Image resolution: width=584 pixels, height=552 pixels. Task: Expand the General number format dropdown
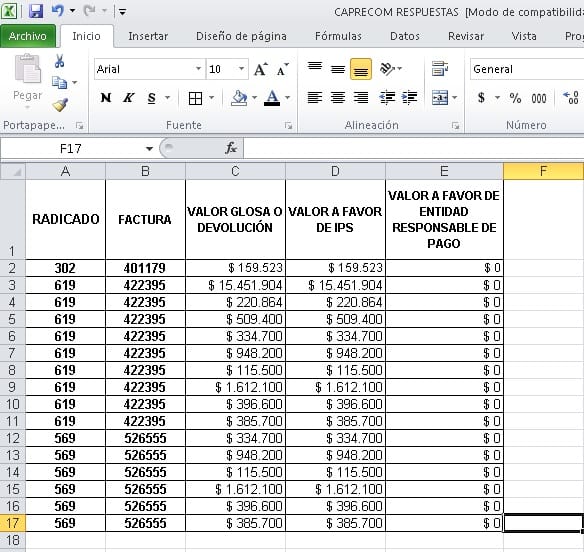pos(527,69)
